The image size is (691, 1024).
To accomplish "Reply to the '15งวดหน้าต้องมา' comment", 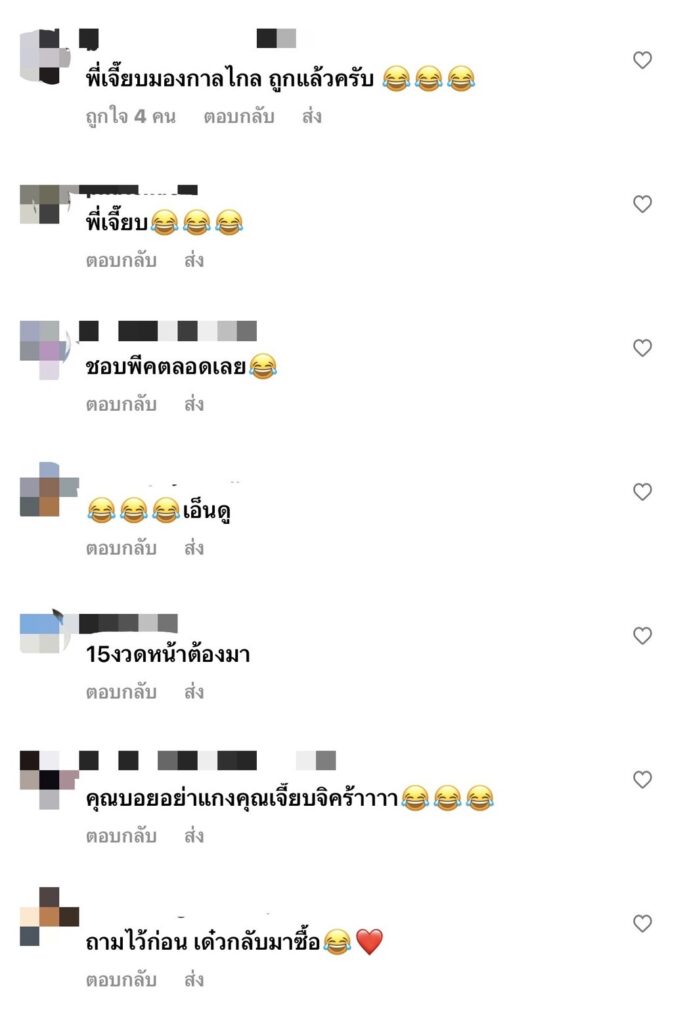I will [x=121, y=692].
